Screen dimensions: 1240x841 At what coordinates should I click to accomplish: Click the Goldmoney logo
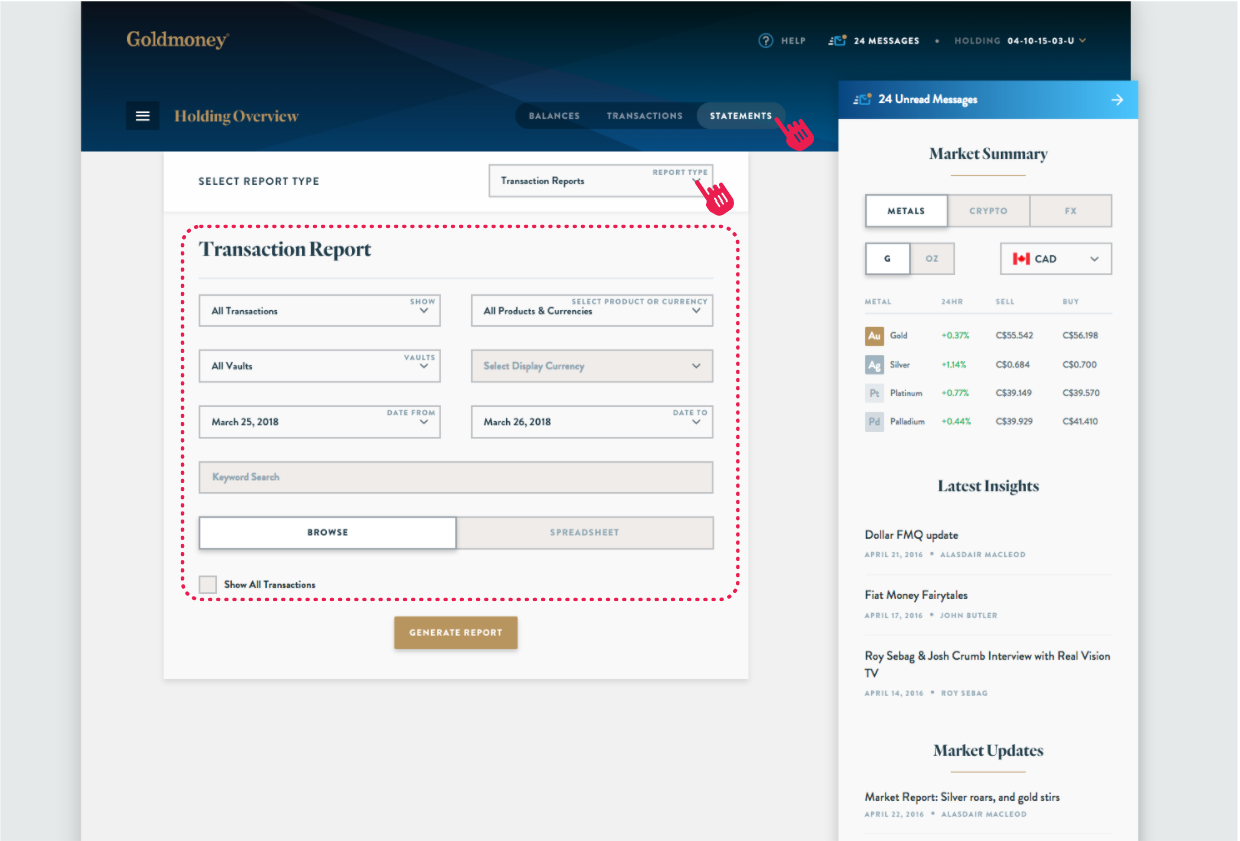click(x=178, y=40)
